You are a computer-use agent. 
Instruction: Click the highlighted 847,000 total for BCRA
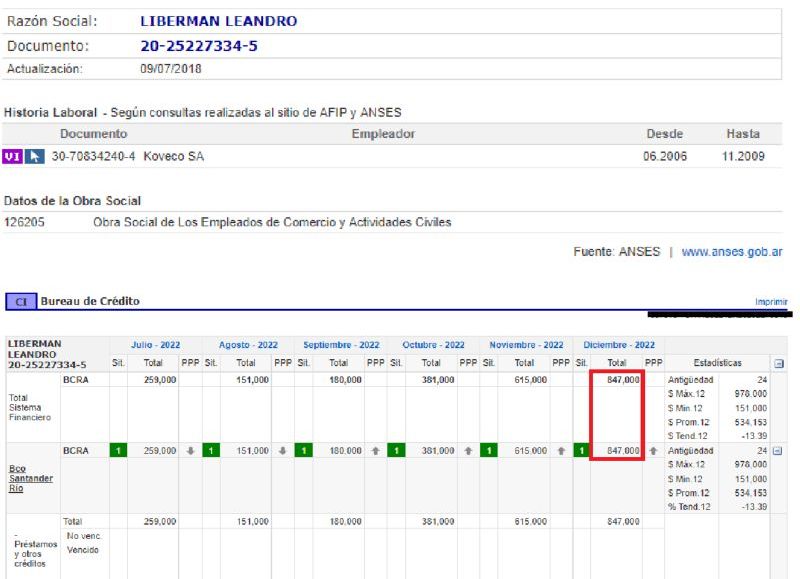[x=620, y=380]
